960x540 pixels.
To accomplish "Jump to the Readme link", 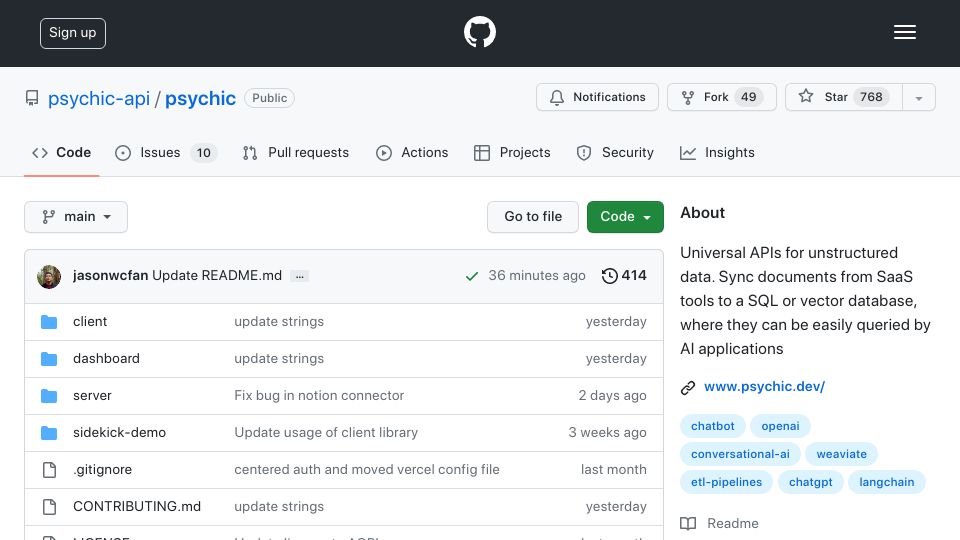I will pyautogui.click(x=719, y=523).
